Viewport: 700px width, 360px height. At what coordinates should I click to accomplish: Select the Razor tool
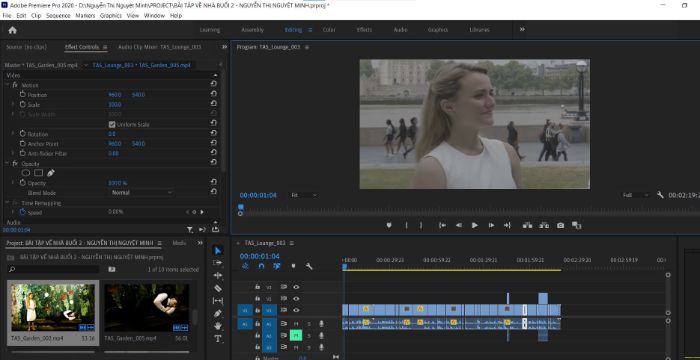pyautogui.click(x=218, y=288)
